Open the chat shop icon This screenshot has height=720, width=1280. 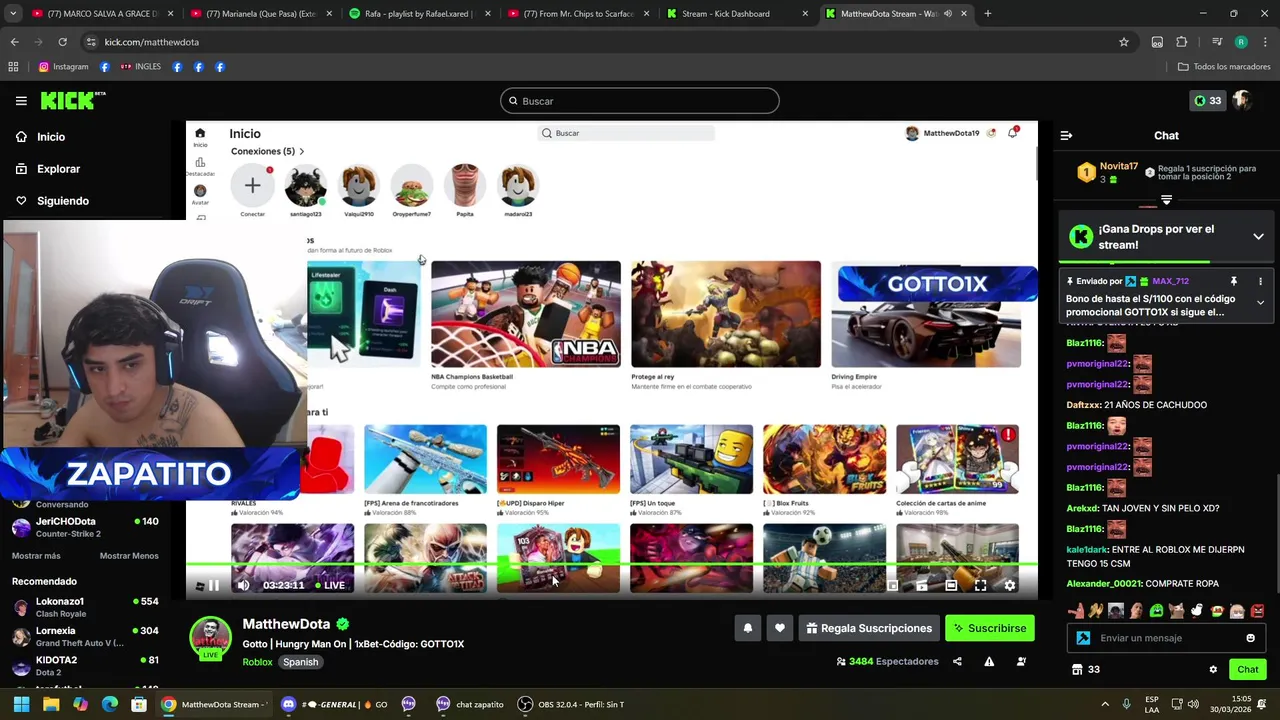[1077, 670]
